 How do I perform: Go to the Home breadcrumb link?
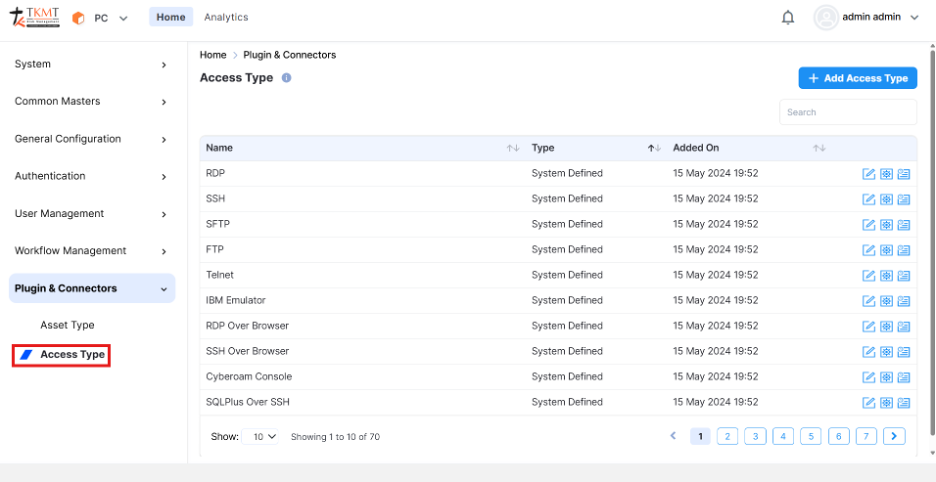click(213, 55)
